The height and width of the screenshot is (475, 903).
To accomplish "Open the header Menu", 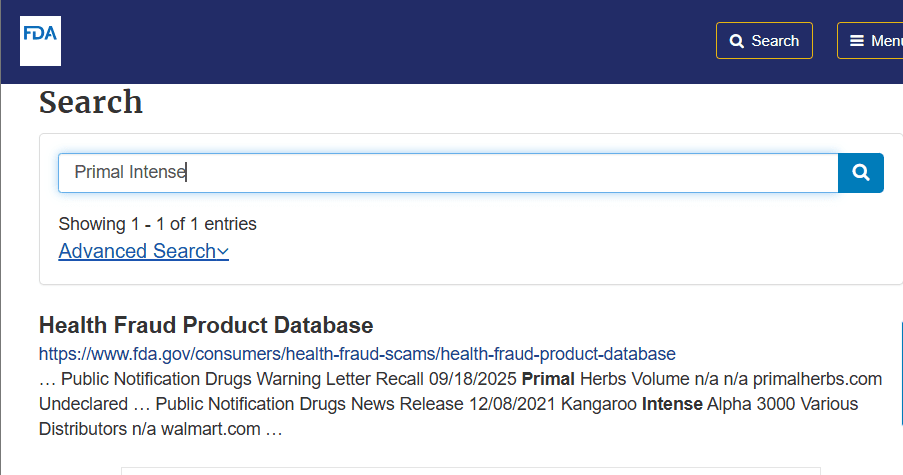I will coord(870,40).
